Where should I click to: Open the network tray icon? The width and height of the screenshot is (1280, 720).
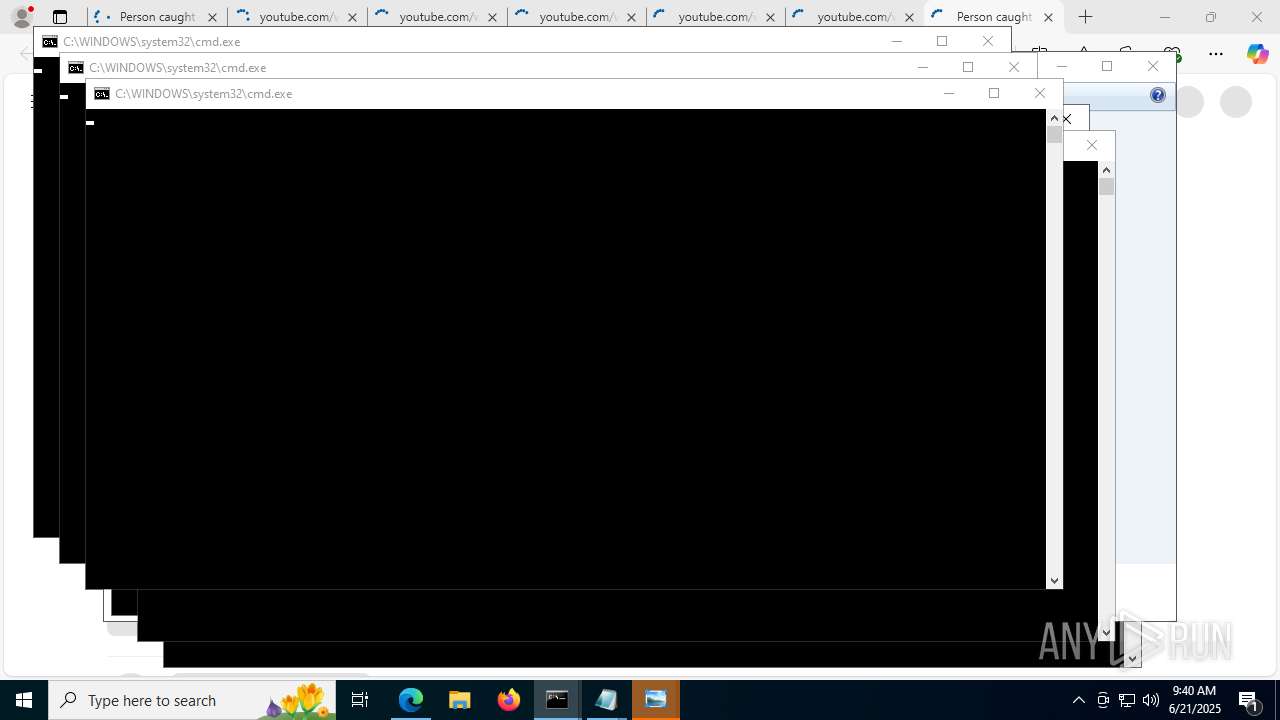(x=1127, y=700)
